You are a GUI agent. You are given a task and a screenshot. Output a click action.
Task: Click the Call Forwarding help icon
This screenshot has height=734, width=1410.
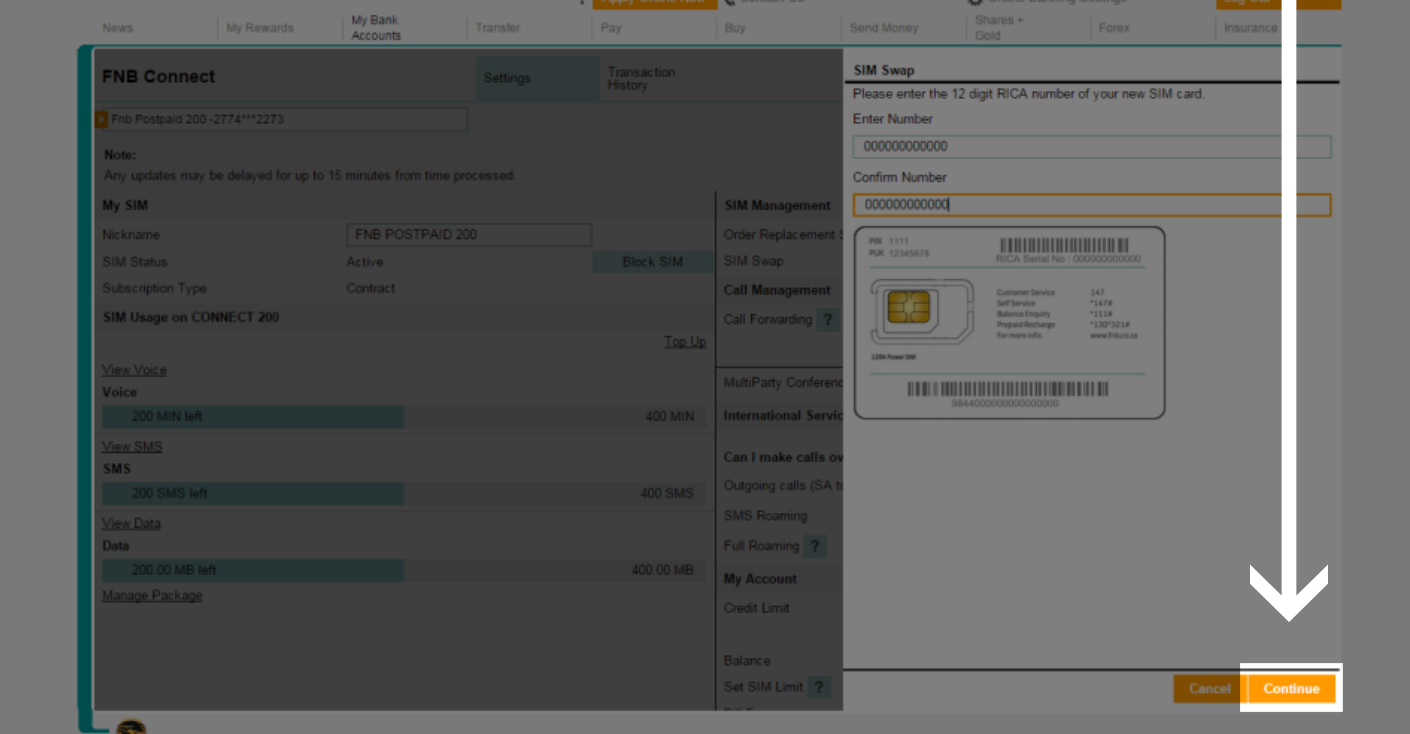827,319
